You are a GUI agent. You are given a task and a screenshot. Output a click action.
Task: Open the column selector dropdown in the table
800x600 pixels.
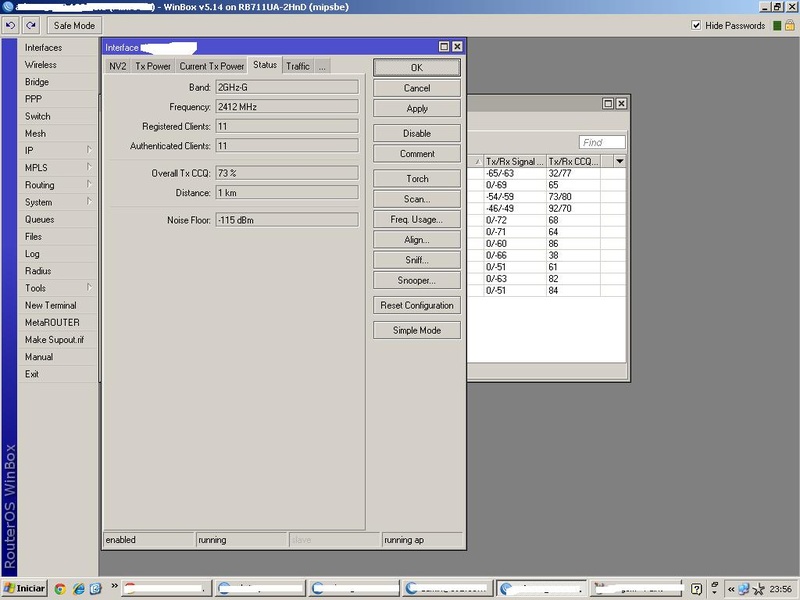[619, 161]
